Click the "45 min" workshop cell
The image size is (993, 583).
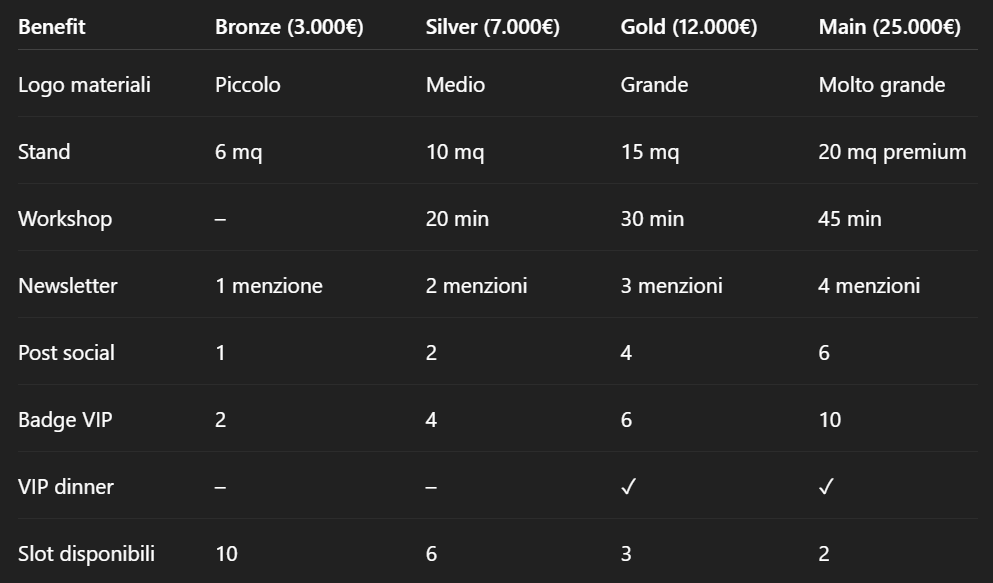[x=849, y=219]
